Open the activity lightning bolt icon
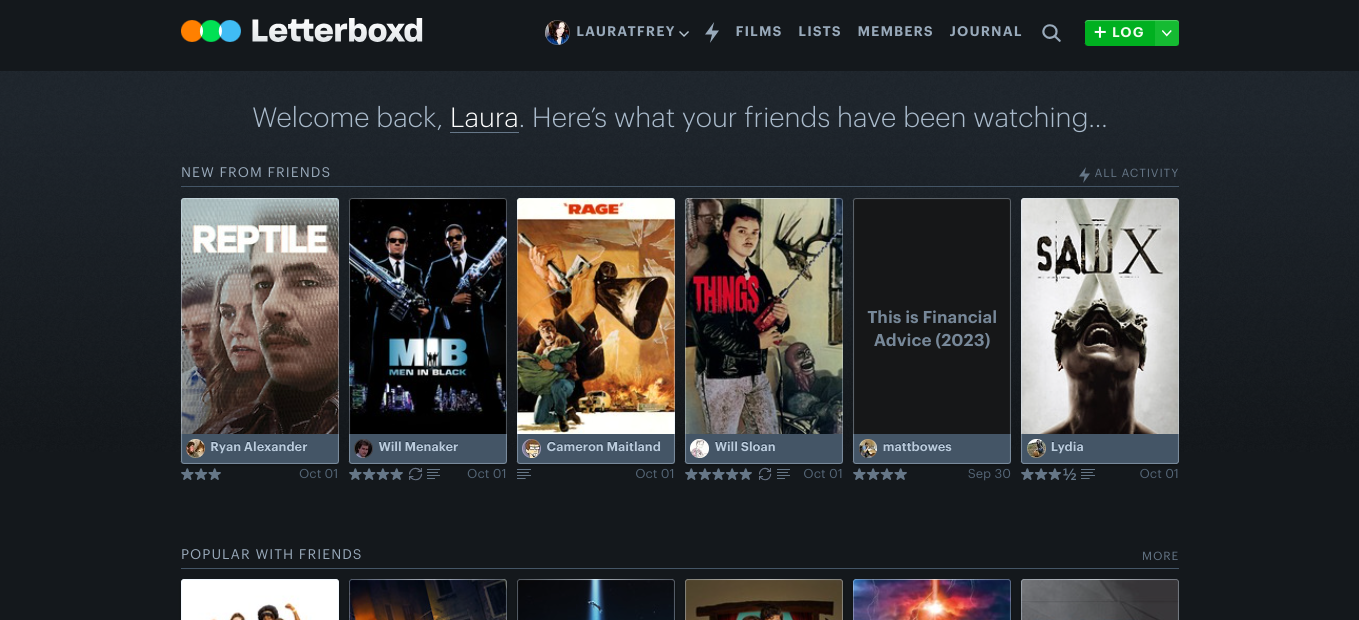The height and width of the screenshot is (620, 1359). (712, 33)
